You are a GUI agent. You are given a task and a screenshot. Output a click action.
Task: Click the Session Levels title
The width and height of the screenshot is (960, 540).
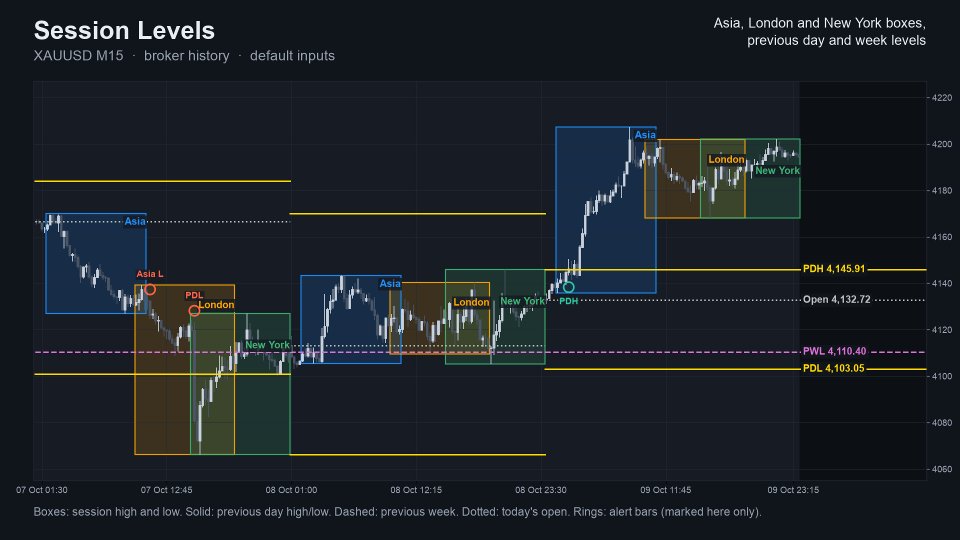pyautogui.click(x=124, y=30)
